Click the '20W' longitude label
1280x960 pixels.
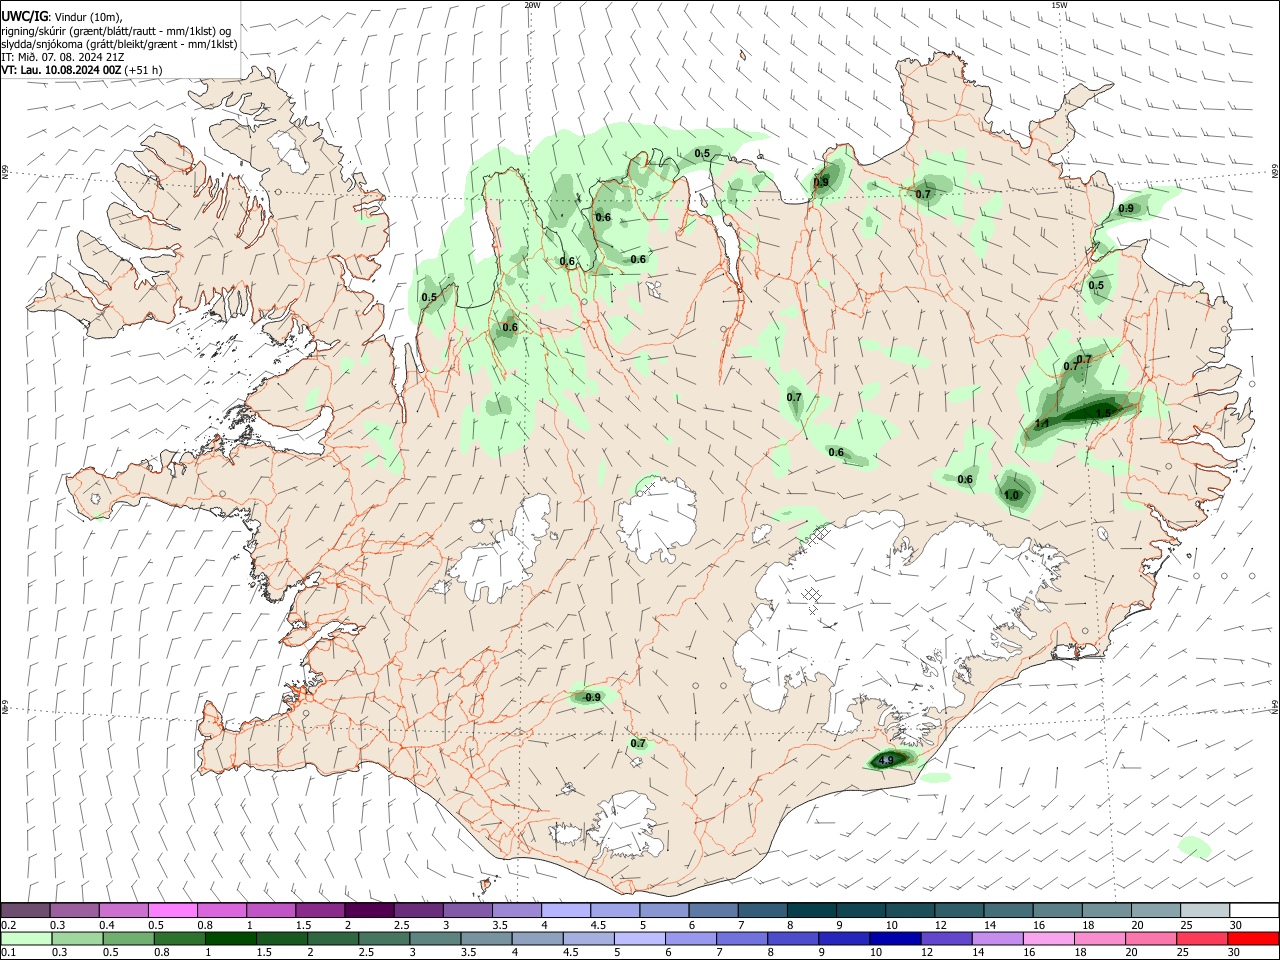532,5
